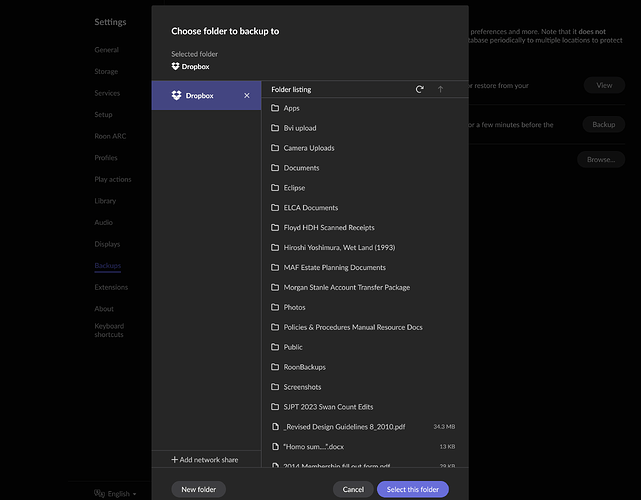The width and height of the screenshot is (641, 500).
Task: Remove Dropbox with the X icon
Action: point(247,96)
